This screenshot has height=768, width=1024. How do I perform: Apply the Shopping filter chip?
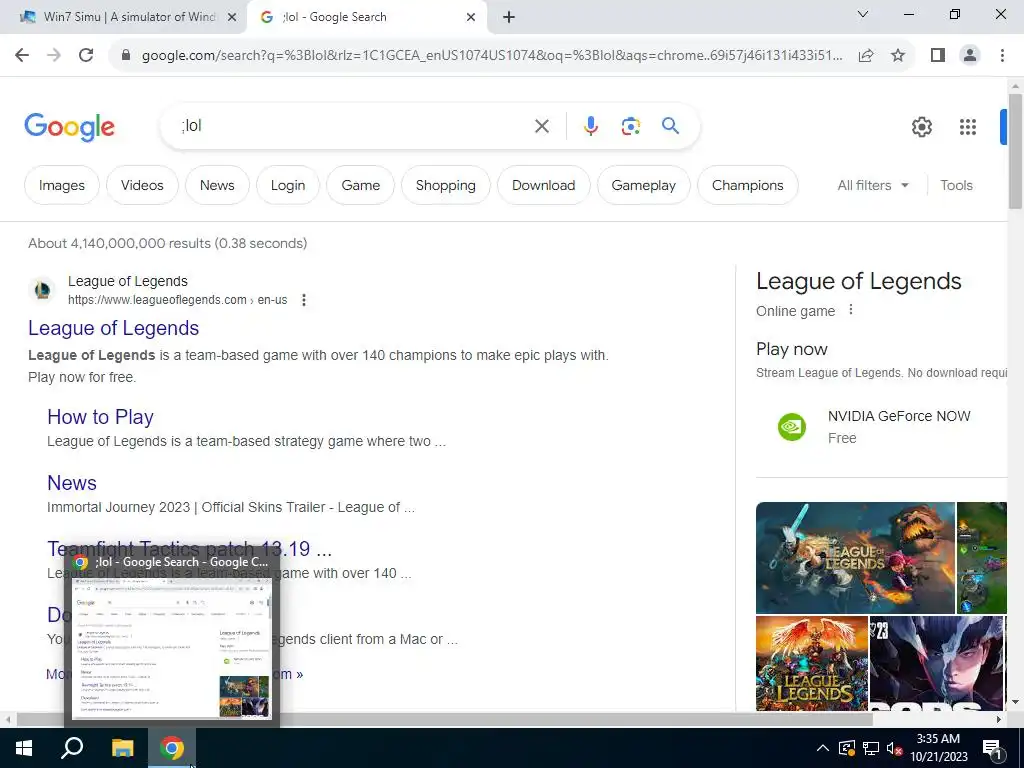(x=445, y=185)
